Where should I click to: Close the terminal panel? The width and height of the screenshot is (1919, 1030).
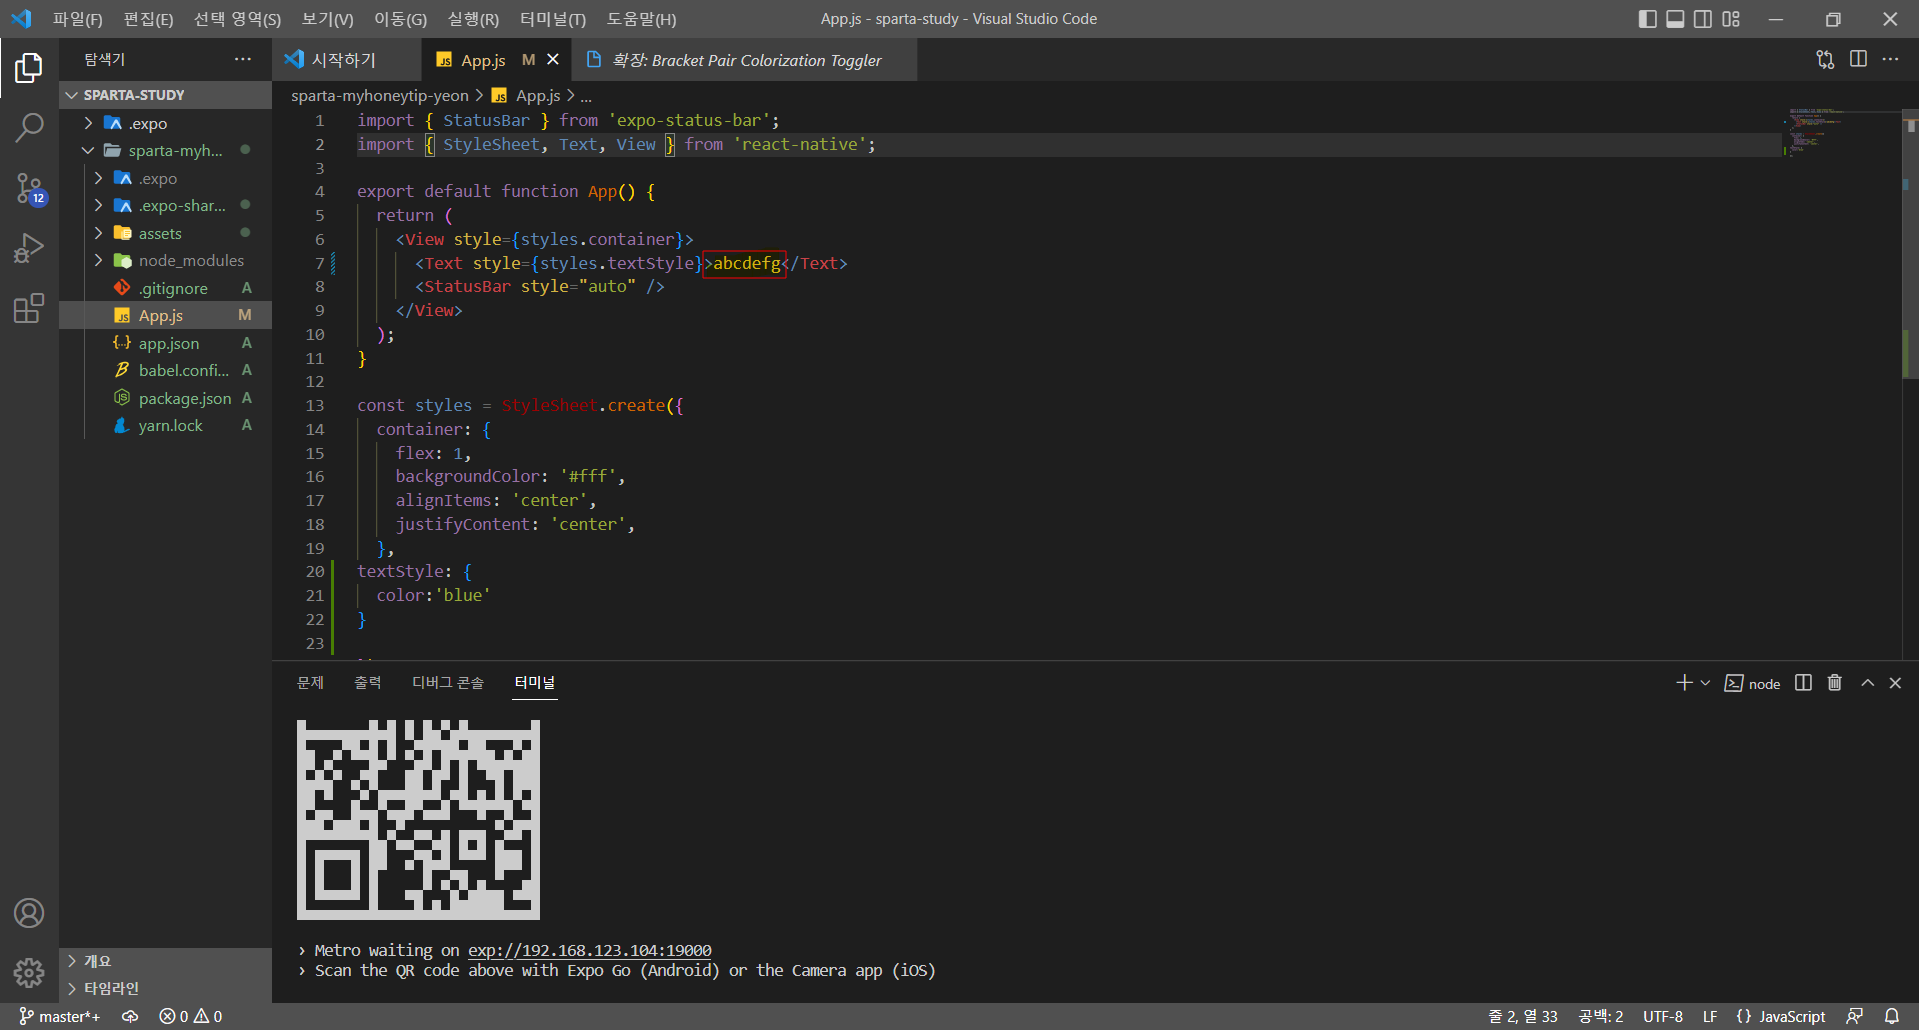coord(1895,683)
